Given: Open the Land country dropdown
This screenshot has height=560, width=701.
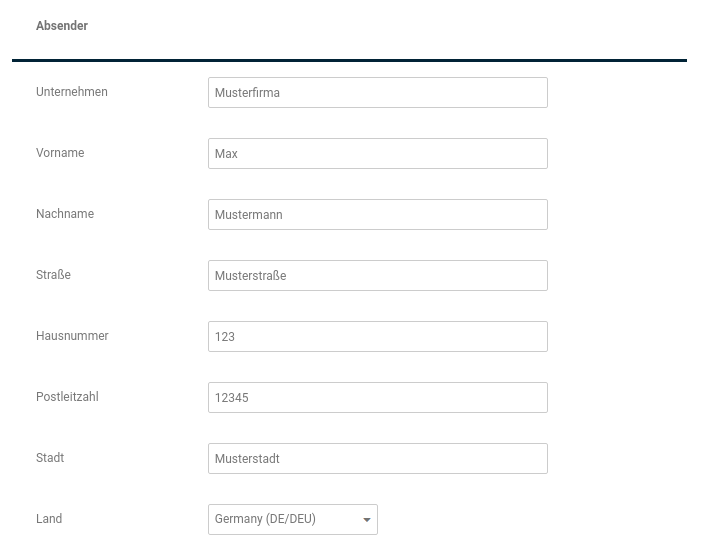Looking at the screenshot, I should tap(285, 519).
